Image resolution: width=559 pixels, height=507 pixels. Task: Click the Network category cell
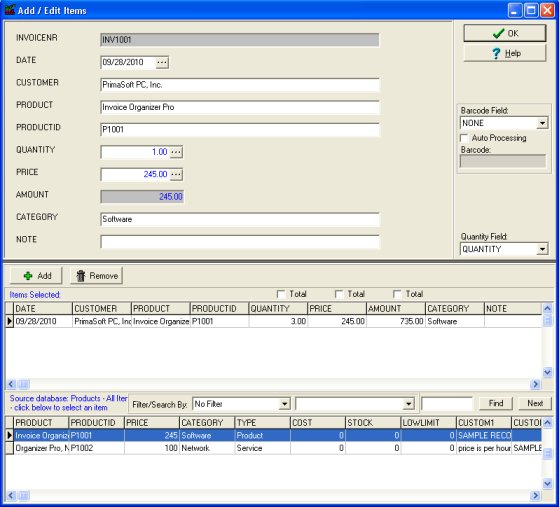tap(207, 448)
